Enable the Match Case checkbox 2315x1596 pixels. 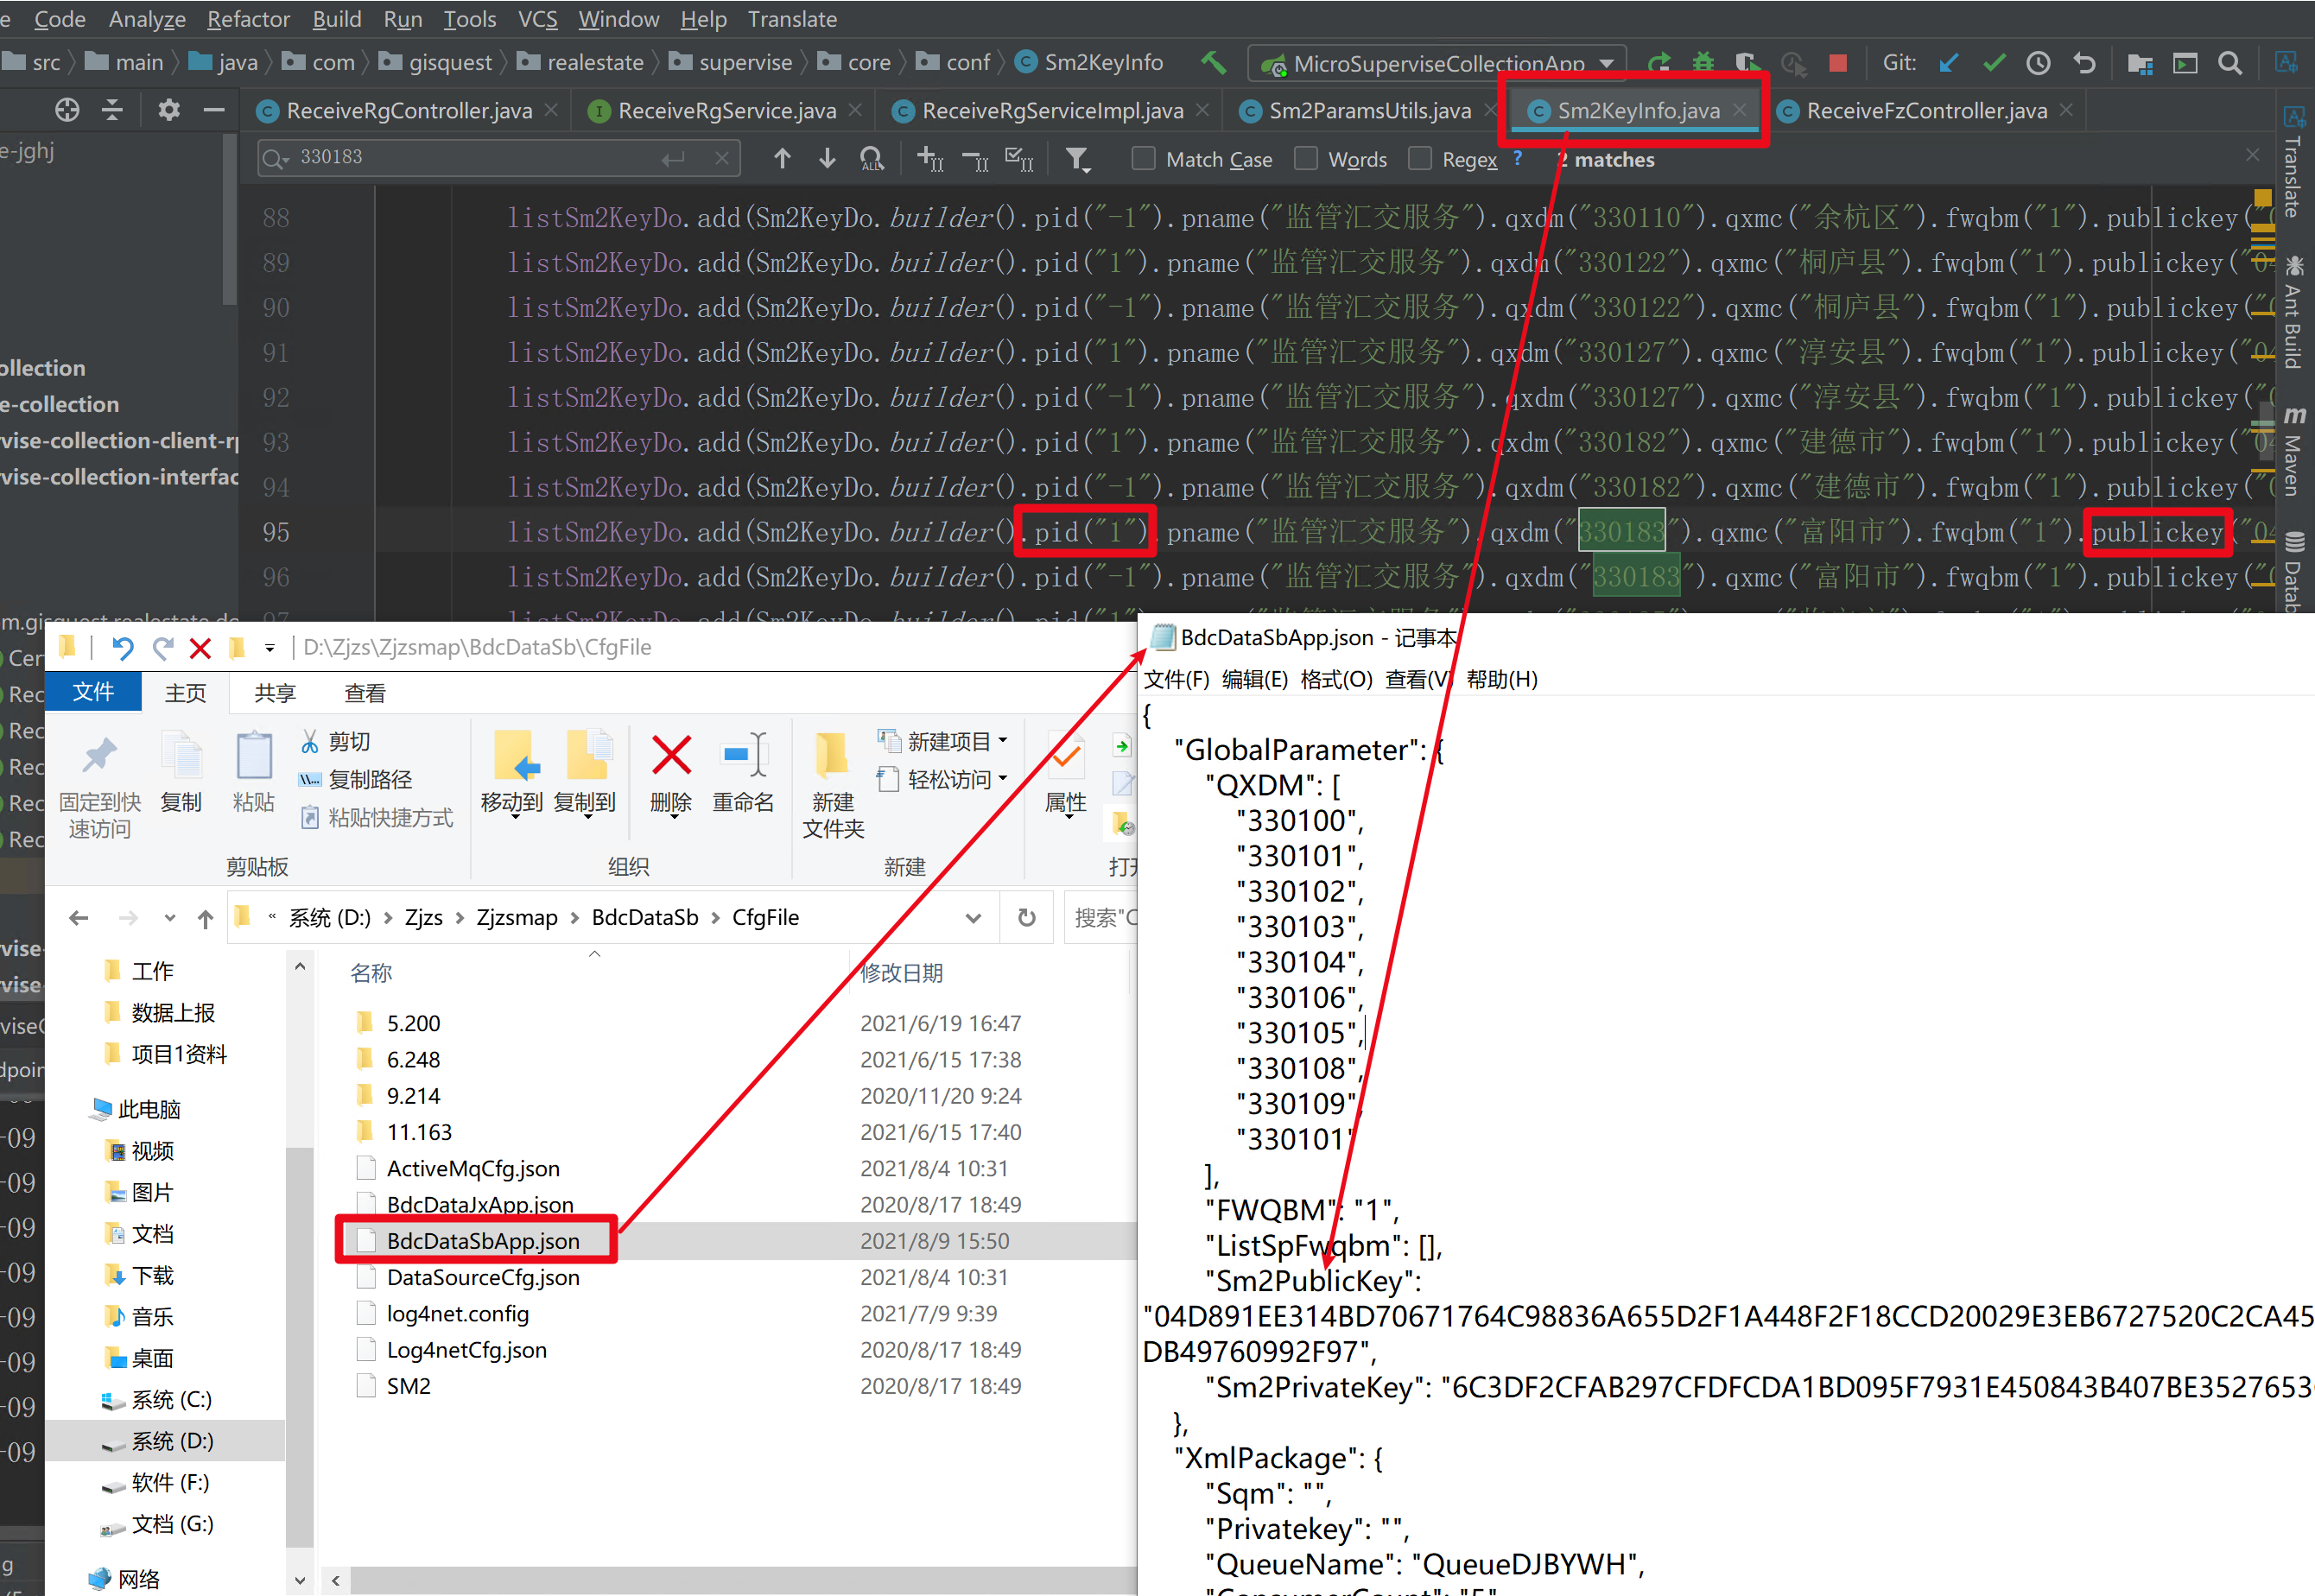tap(1143, 159)
